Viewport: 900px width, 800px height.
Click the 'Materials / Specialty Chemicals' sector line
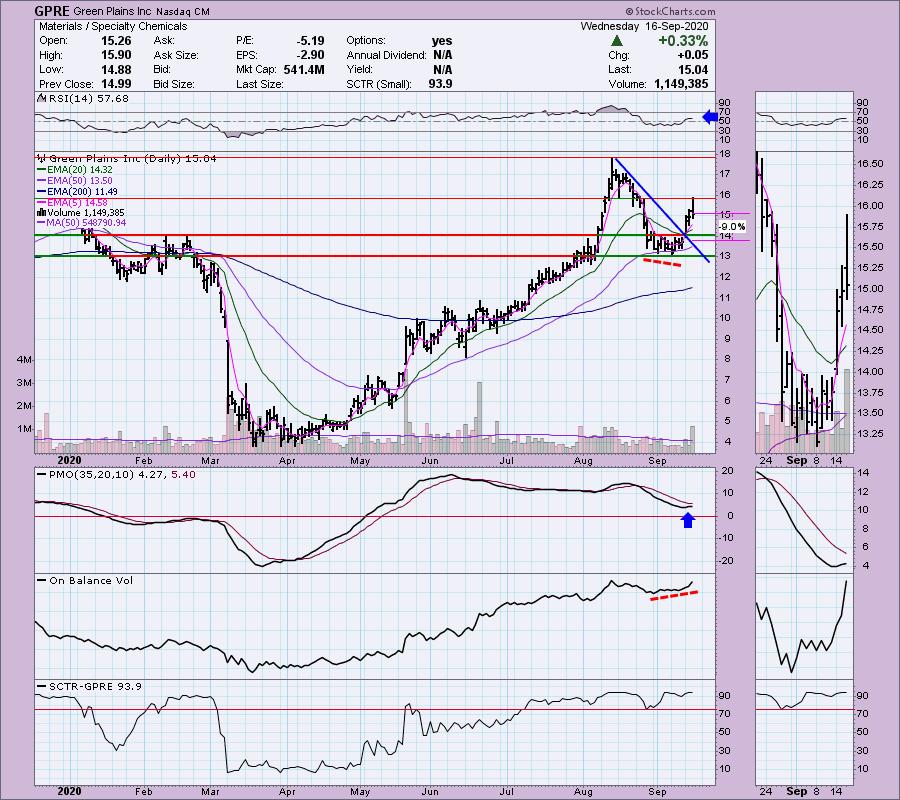click(113, 26)
